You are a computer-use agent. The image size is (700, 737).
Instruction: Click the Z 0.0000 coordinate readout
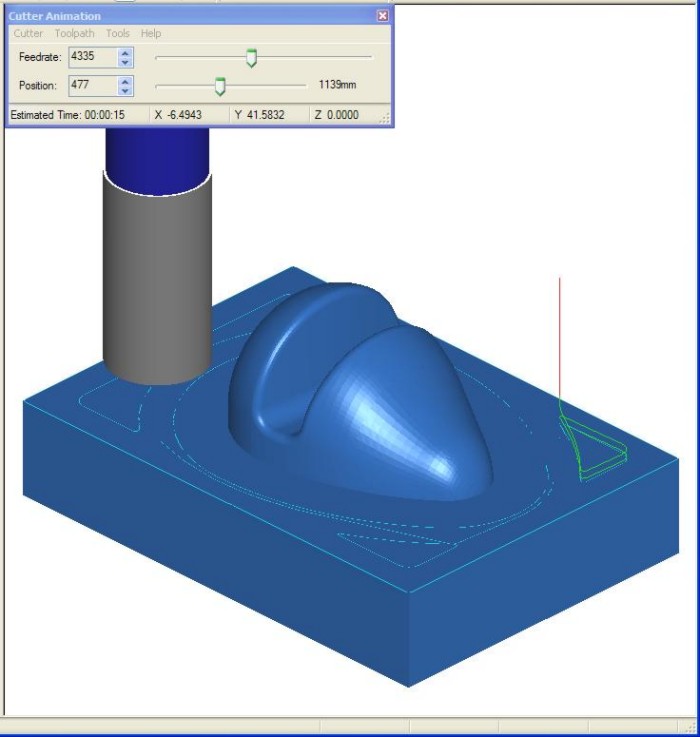click(x=337, y=115)
